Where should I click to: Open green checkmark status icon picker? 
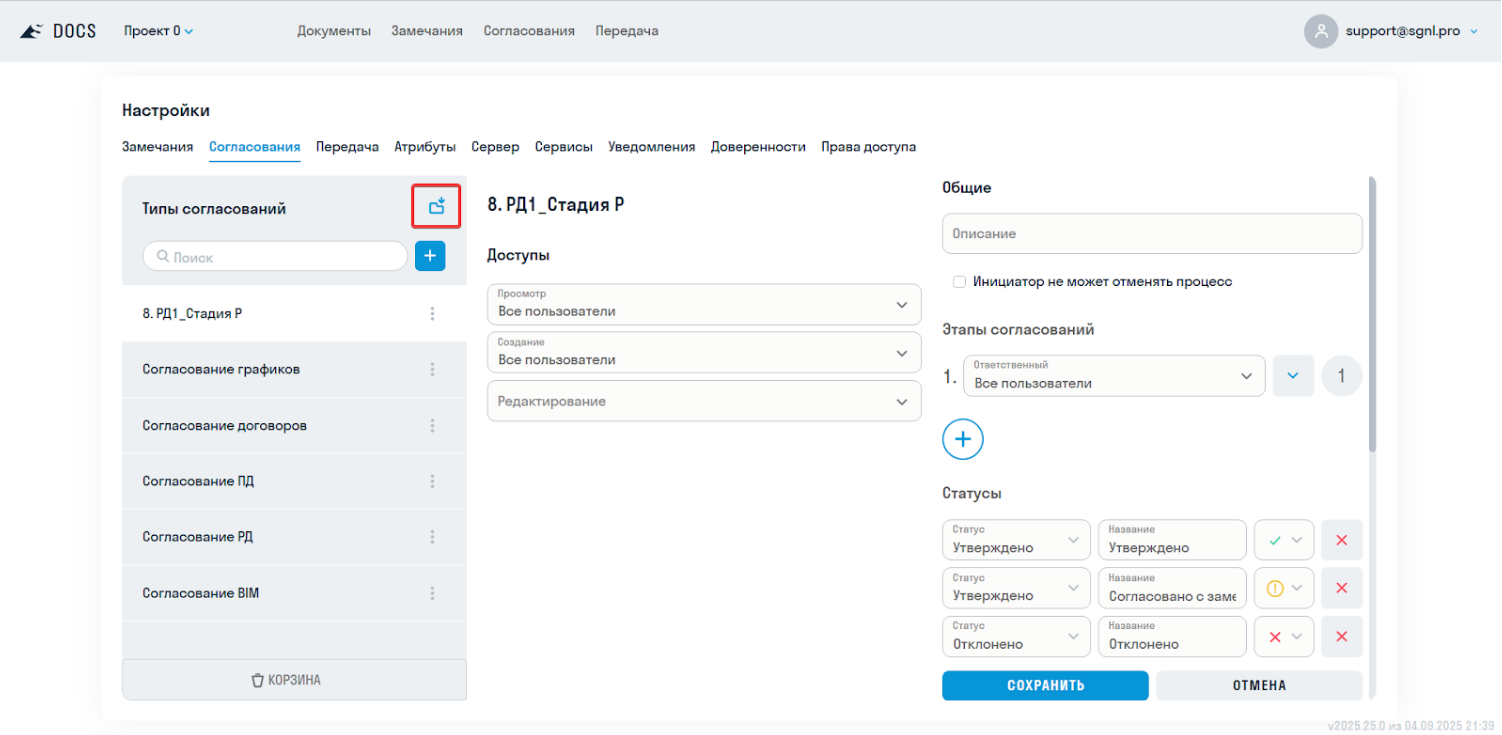pyautogui.click(x=1284, y=540)
